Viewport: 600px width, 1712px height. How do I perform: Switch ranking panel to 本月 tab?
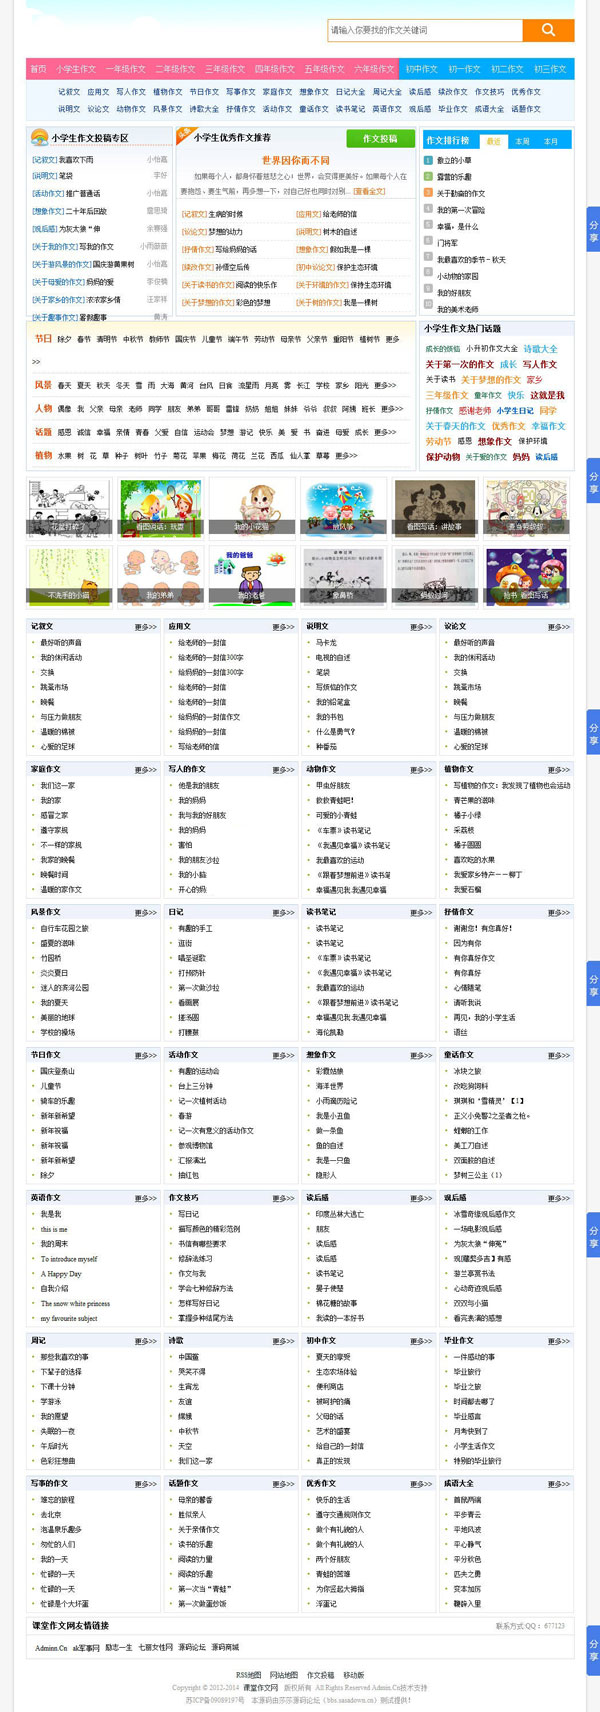(x=550, y=141)
